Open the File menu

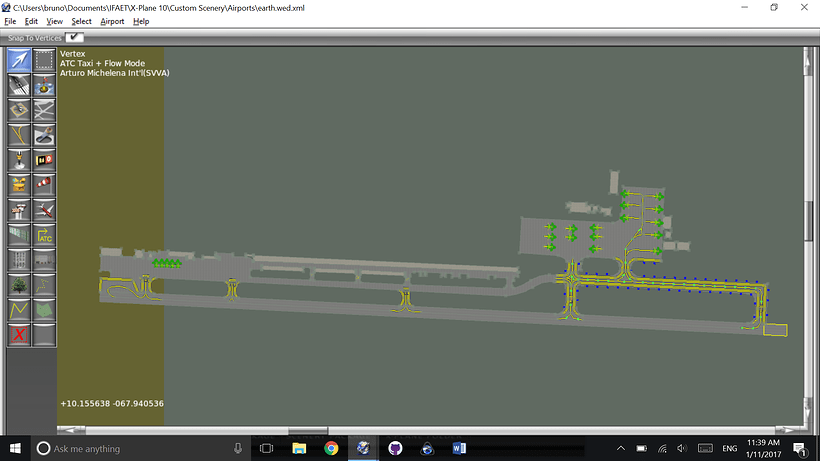point(10,21)
